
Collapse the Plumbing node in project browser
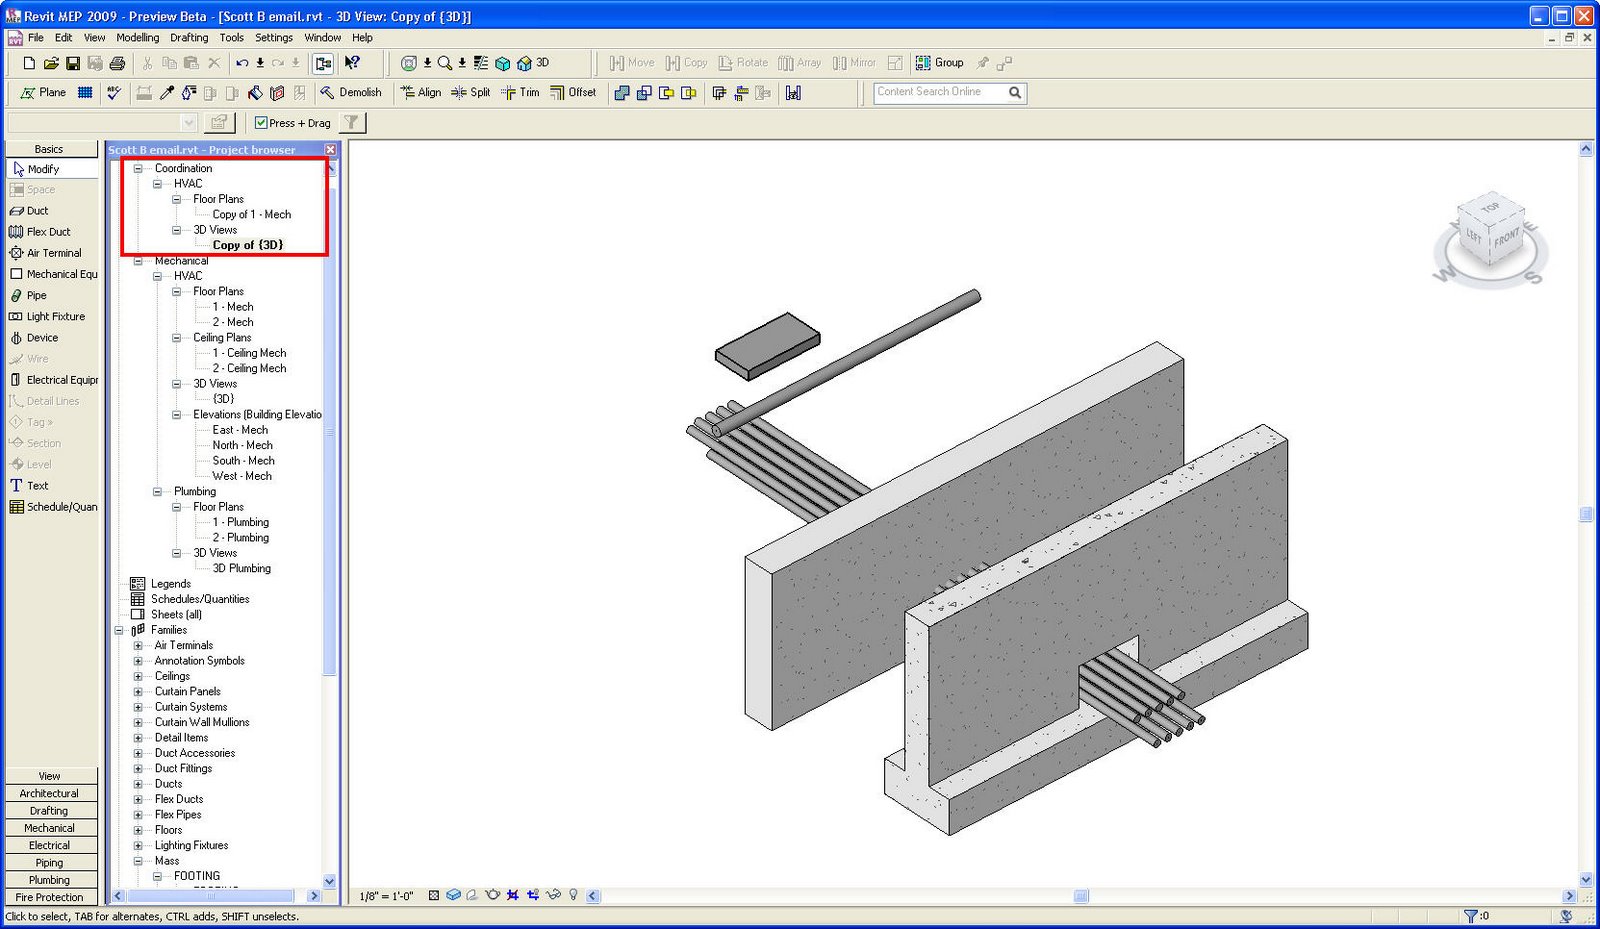(157, 492)
